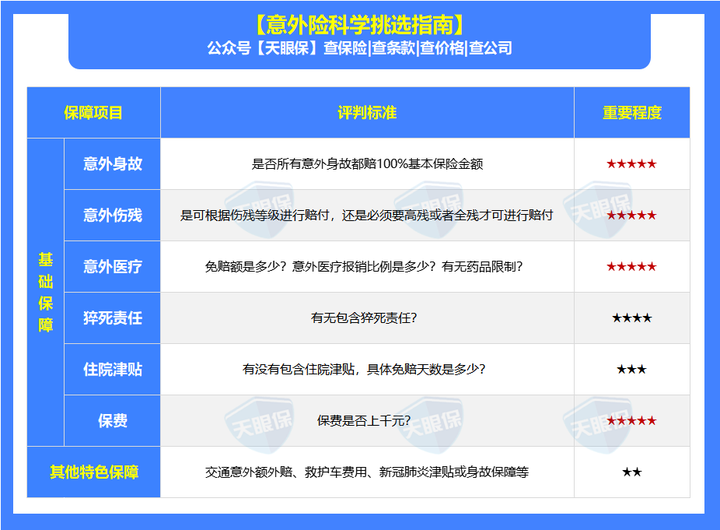Image resolution: width=720 pixels, height=530 pixels.
Task: Click the 公众号天眼保 subtitle line
Action: click(359, 48)
